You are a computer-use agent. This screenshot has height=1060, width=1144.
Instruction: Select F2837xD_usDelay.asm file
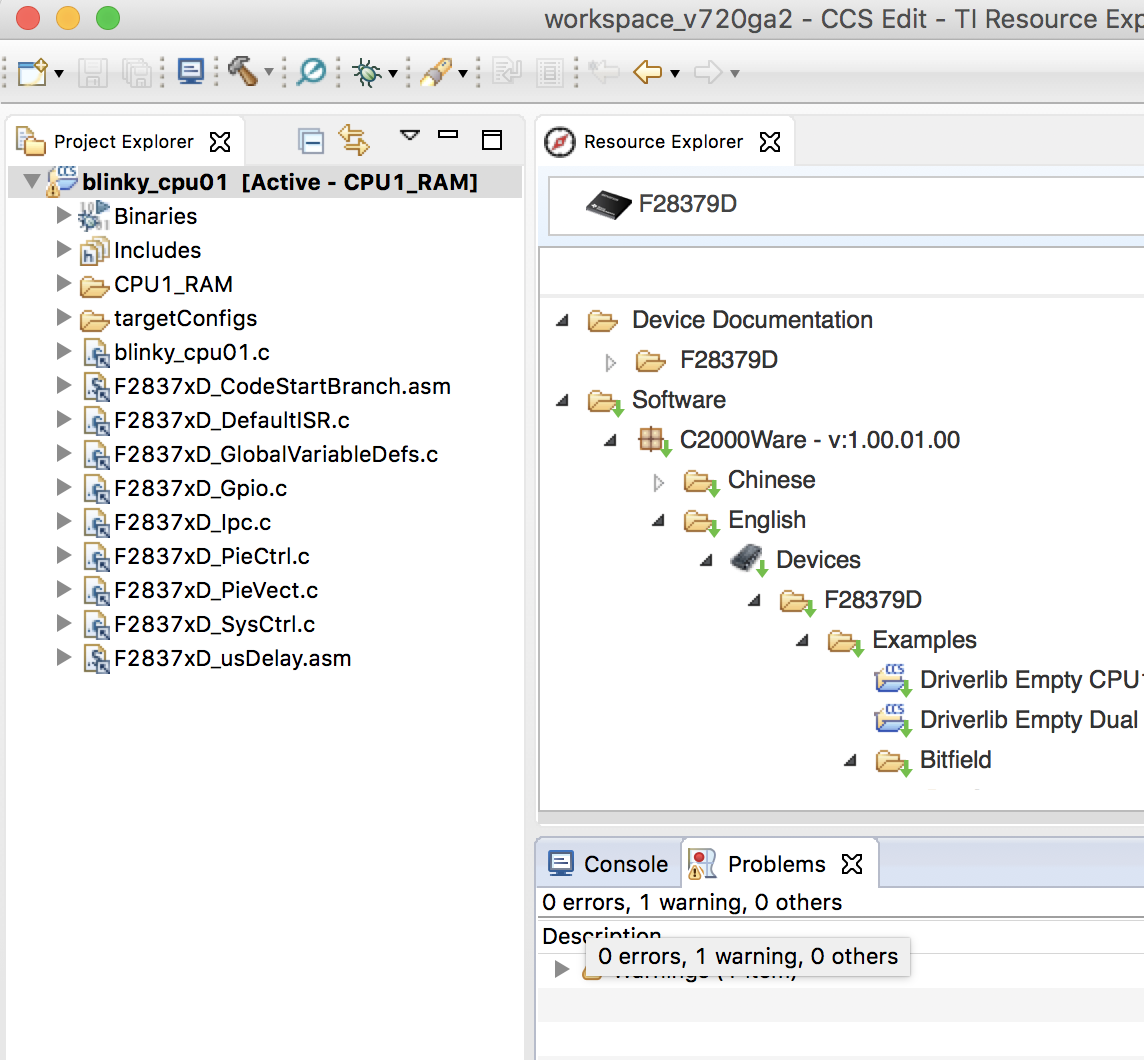tap(233, 658)
